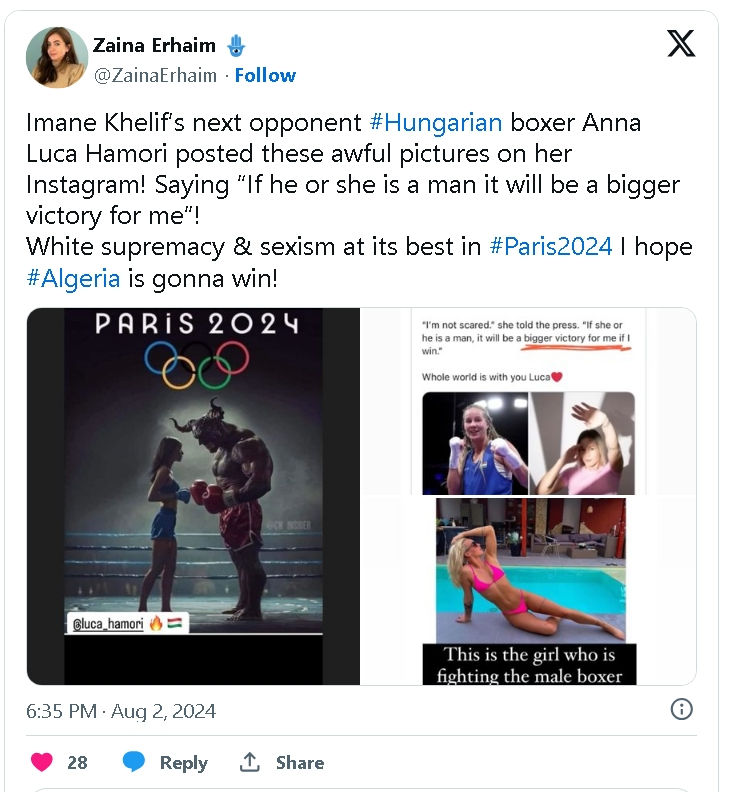
Task: Open the quote screenshot with boxer photos
Action: pyautogui.click(x=528, y=402)
